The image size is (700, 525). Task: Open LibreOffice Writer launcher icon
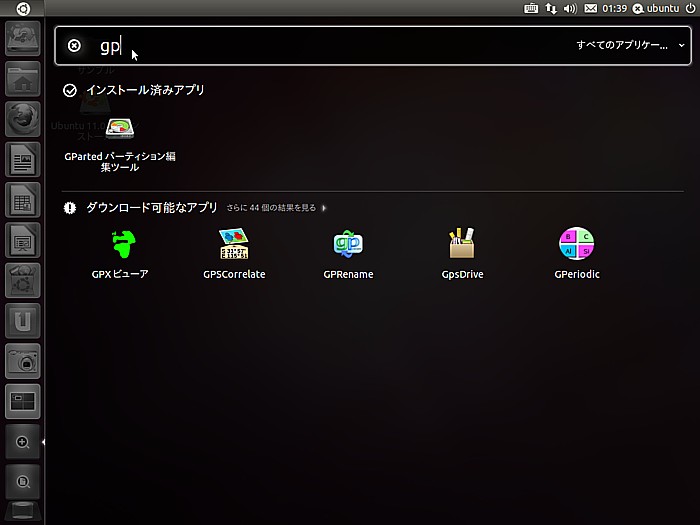tap(23, 159)
